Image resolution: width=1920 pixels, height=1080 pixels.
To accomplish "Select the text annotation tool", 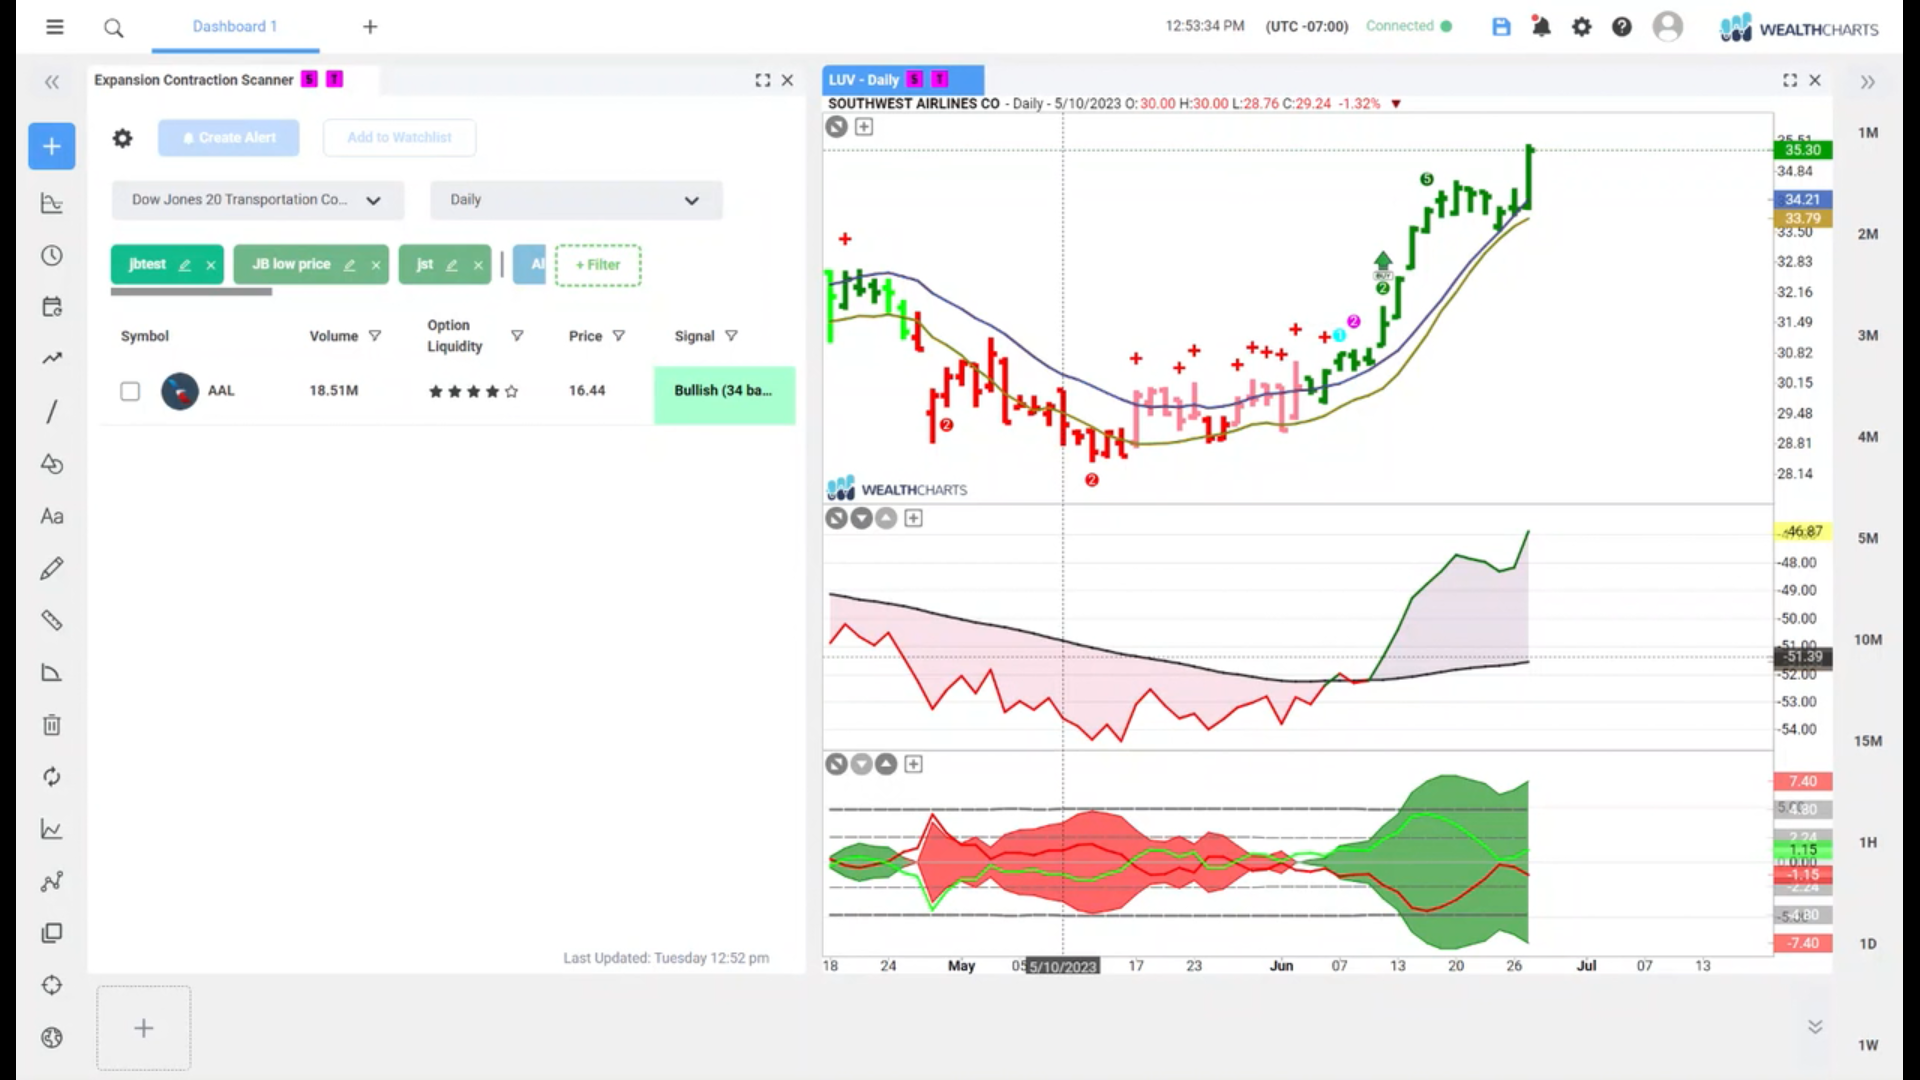I will [52, 516].
